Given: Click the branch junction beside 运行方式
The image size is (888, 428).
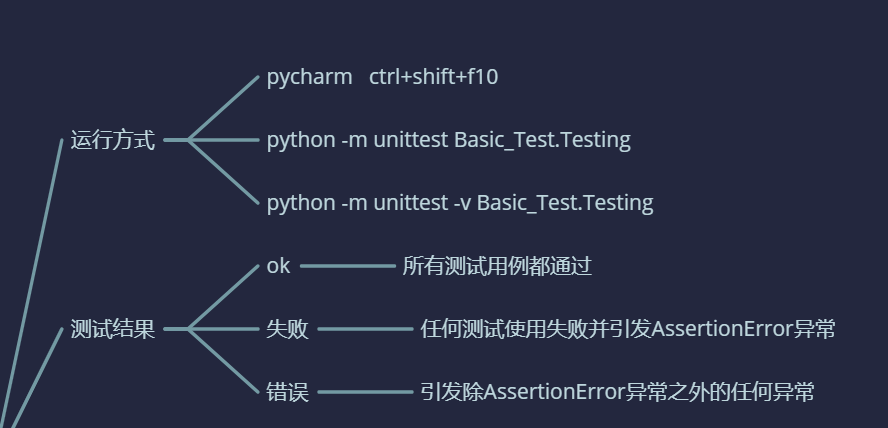Looking at the screenshot, I should click(188, 140).
